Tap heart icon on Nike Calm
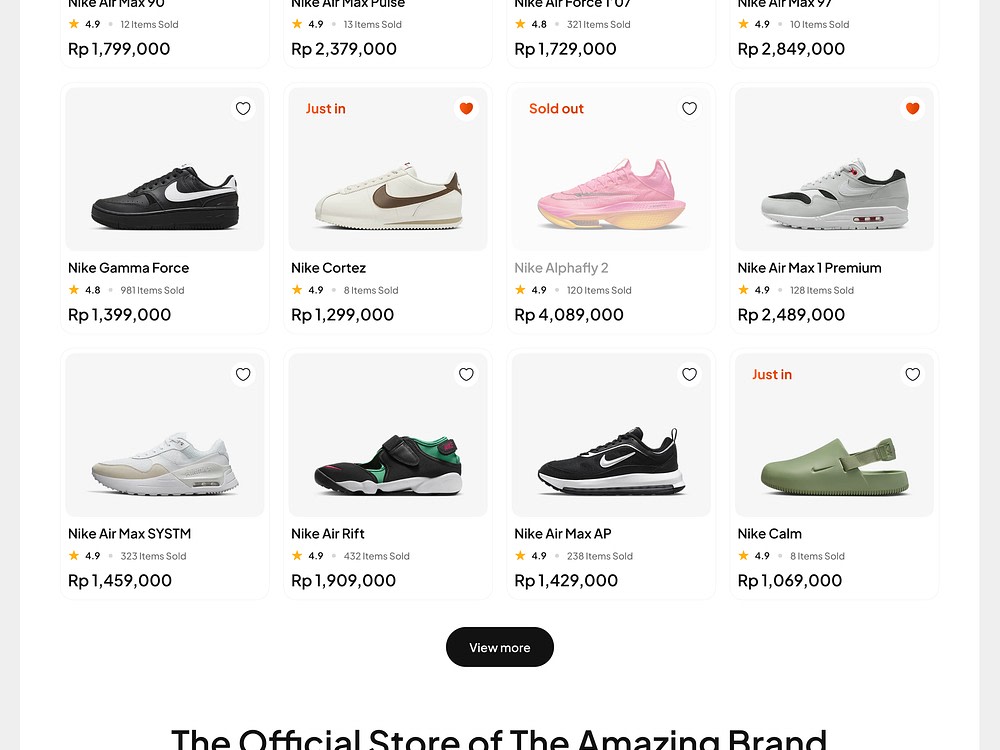 (913, 374)
